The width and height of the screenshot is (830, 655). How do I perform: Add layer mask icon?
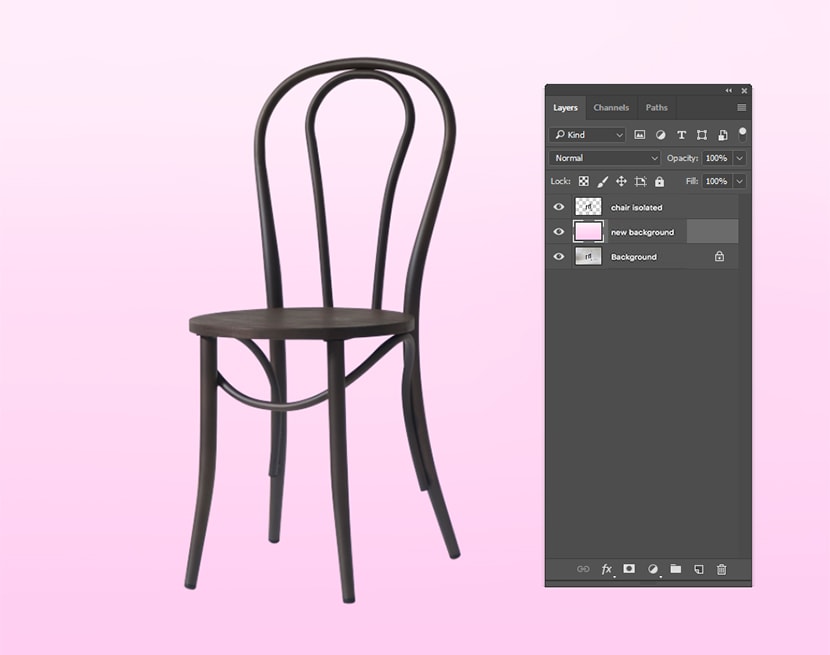click(x=629, y=569)
